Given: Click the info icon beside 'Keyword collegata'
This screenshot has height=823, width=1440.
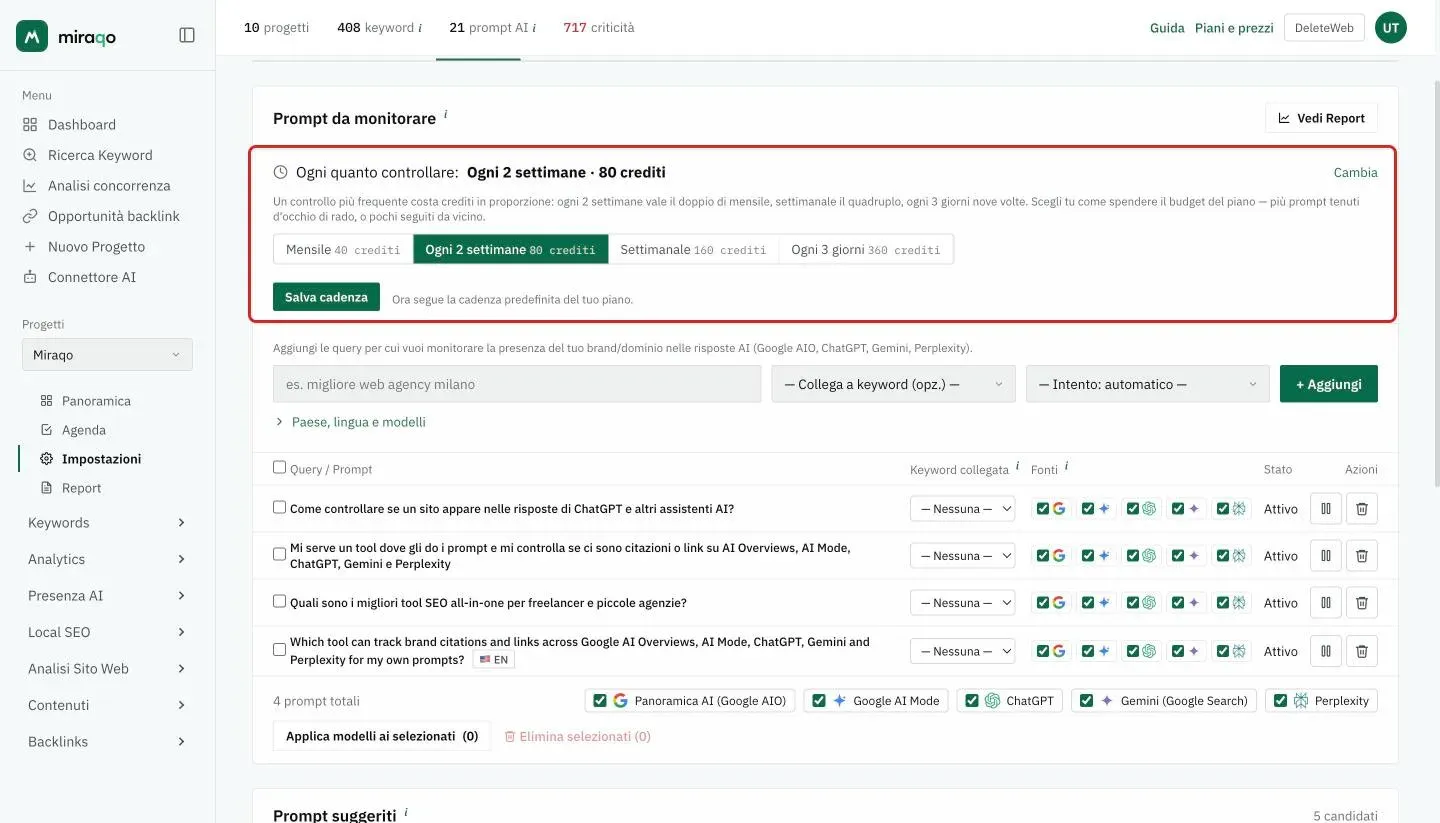Looking at the screenshot, I should click(1018, 466).
